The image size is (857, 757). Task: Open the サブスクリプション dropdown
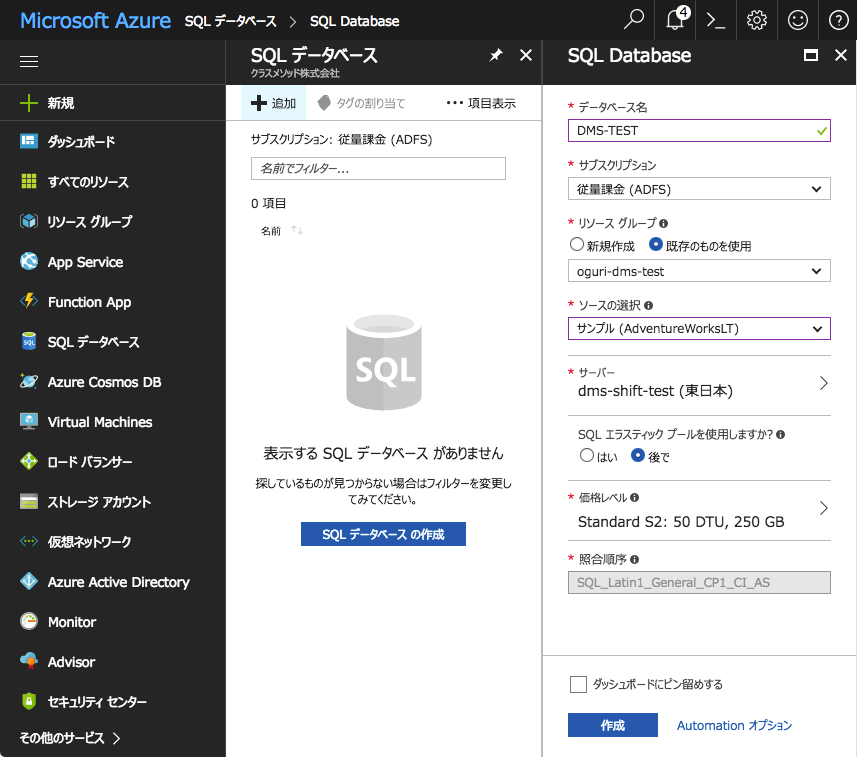(698, 188)
